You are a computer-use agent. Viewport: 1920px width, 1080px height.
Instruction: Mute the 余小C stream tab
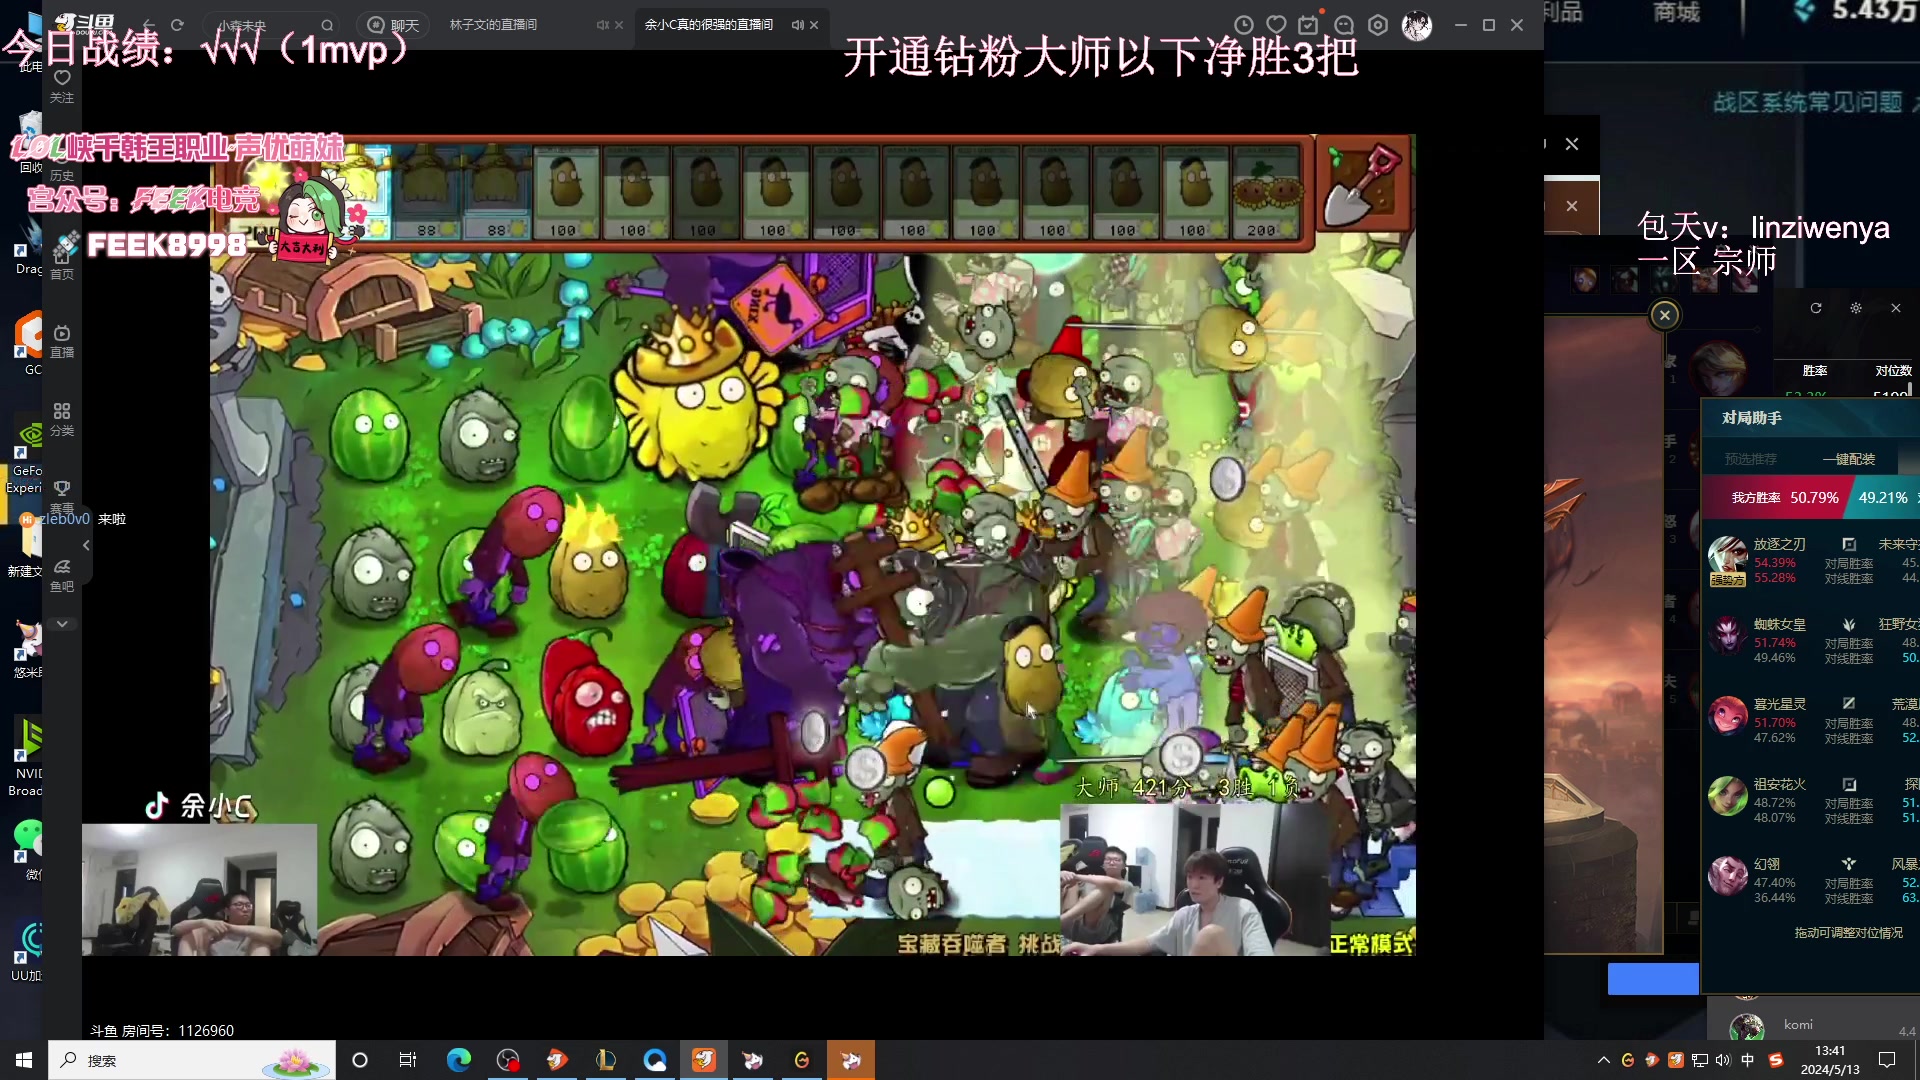tap(797, 25)
